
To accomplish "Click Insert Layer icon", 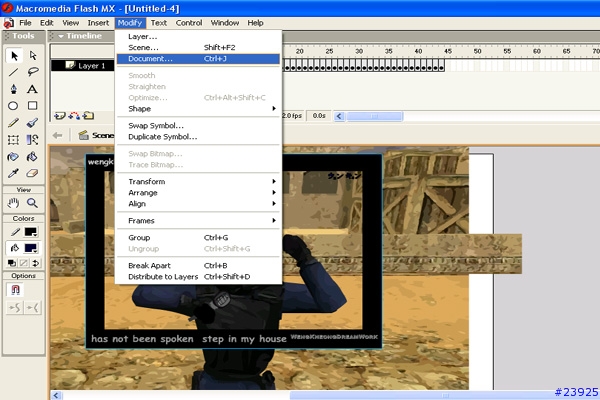I will pos(60,116).
